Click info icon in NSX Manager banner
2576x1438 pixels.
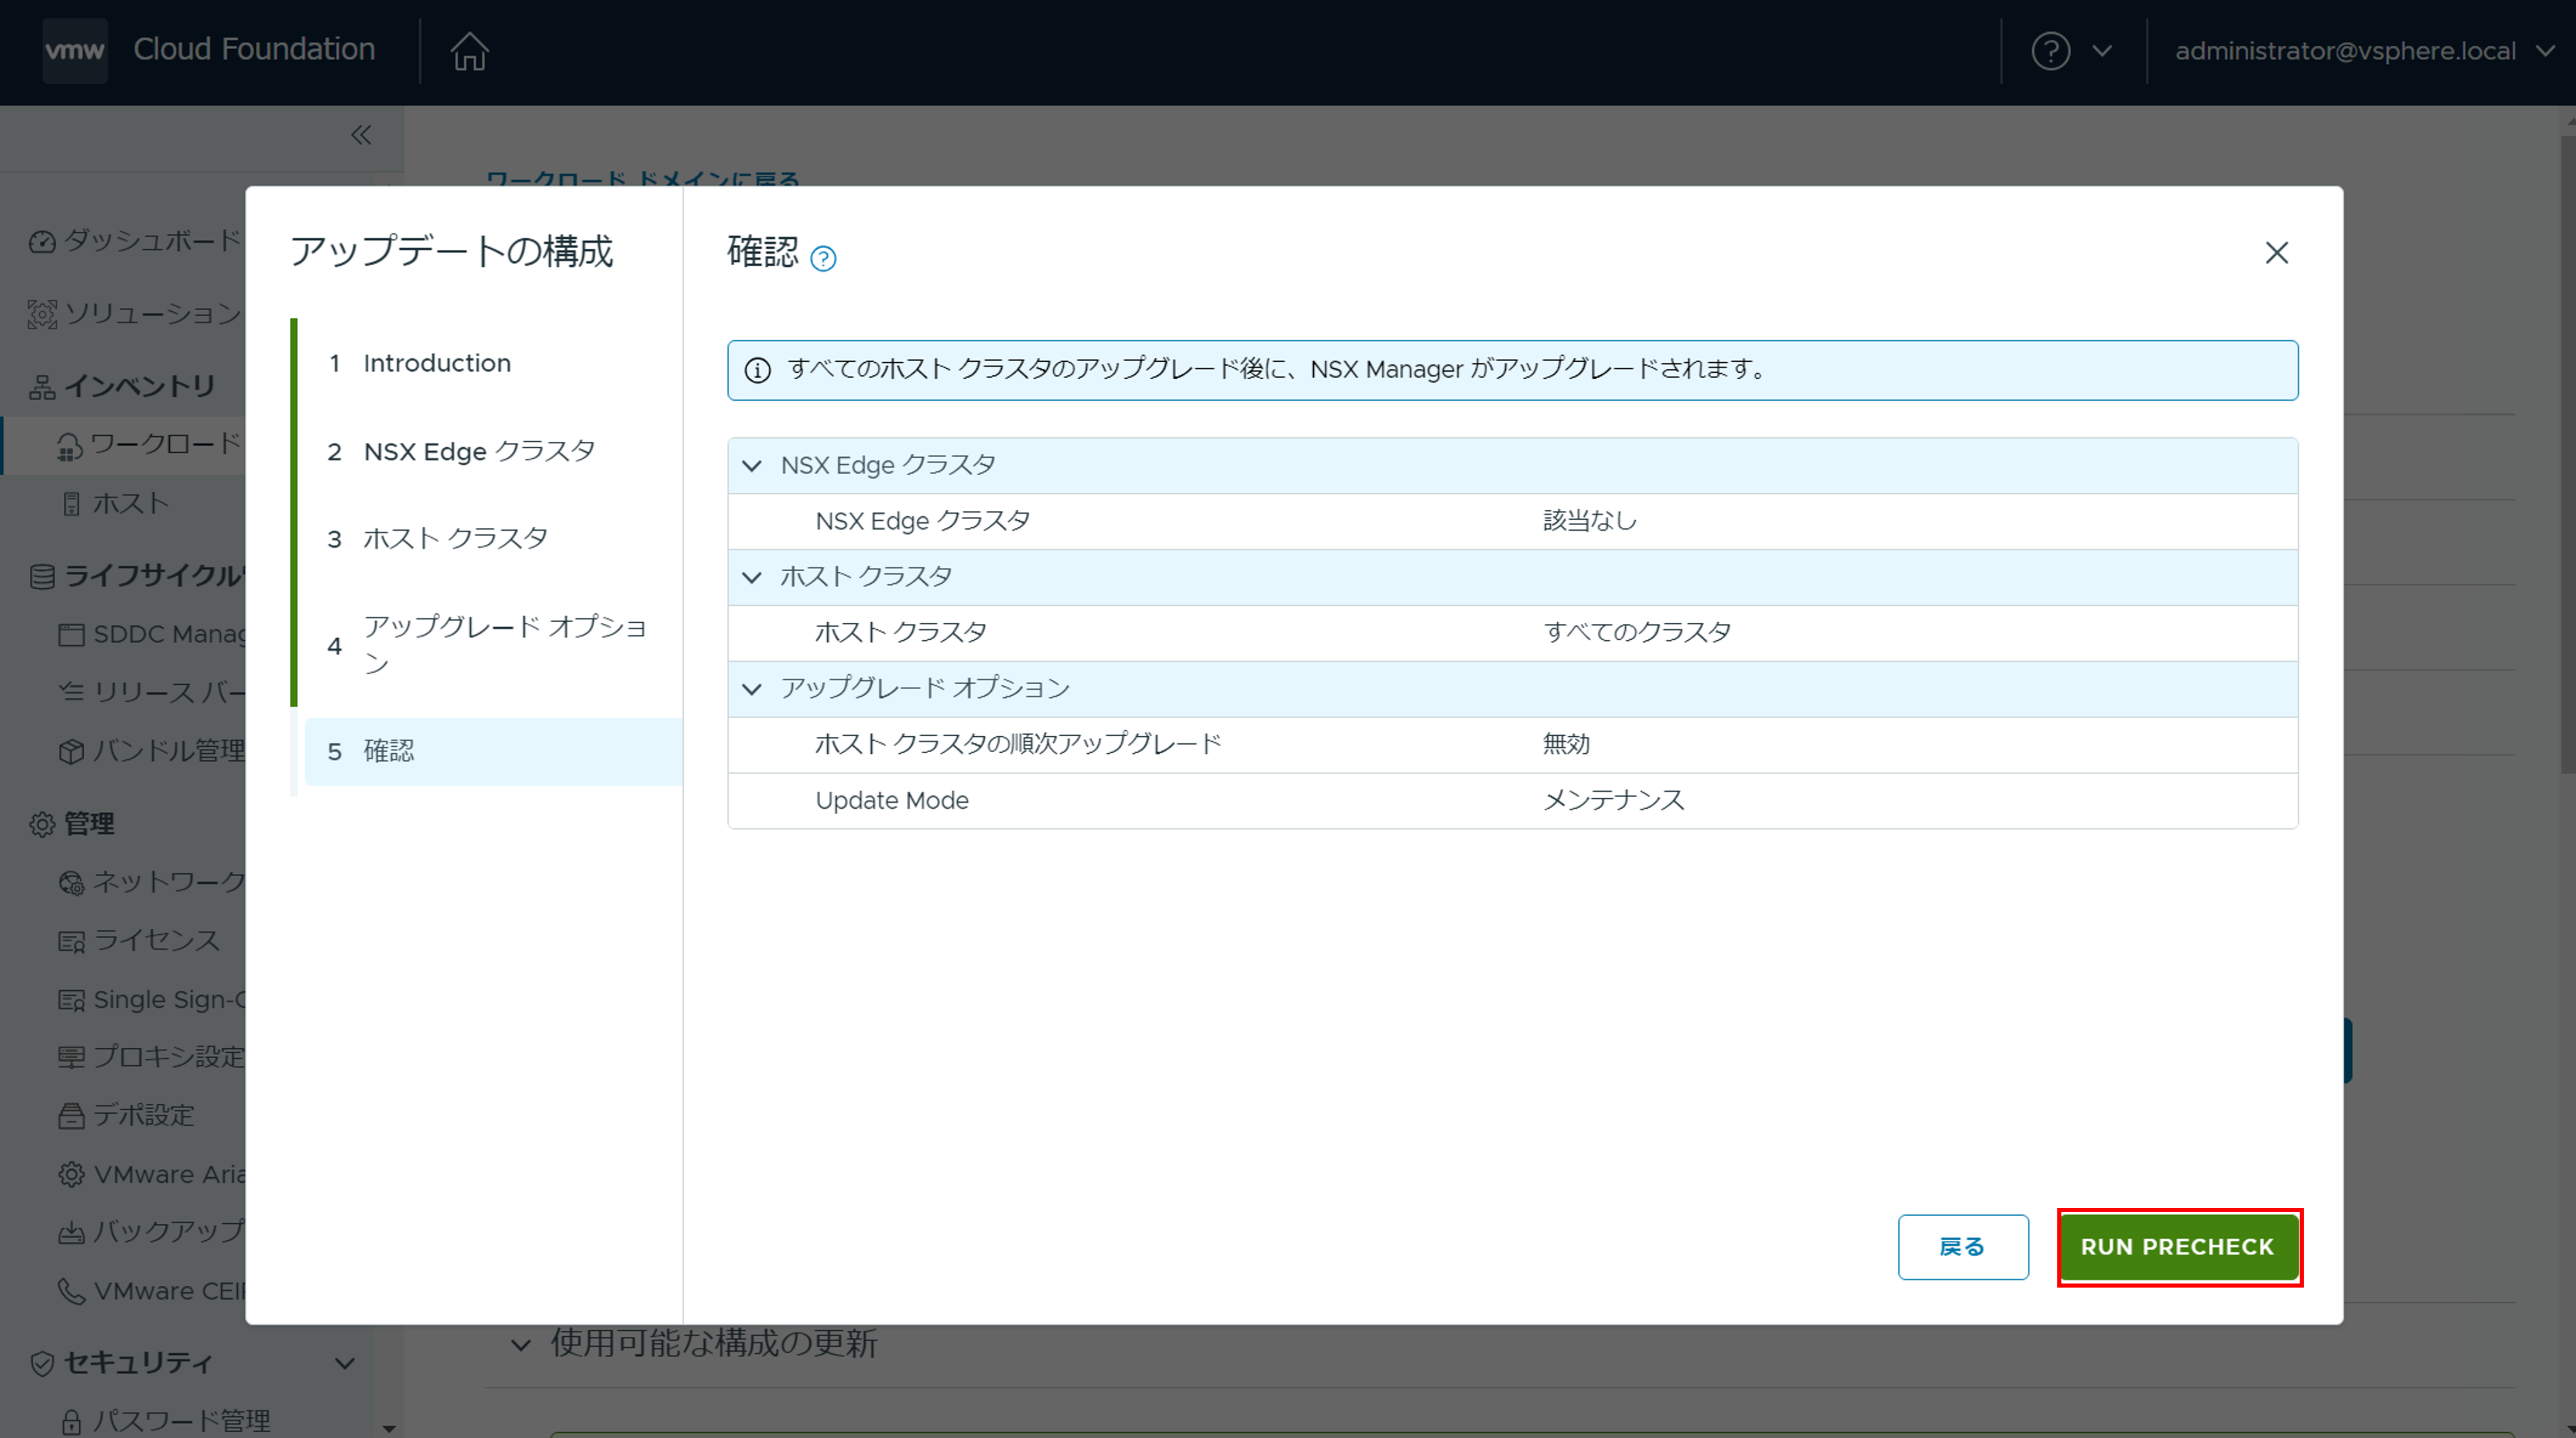(x=757, y=370)
